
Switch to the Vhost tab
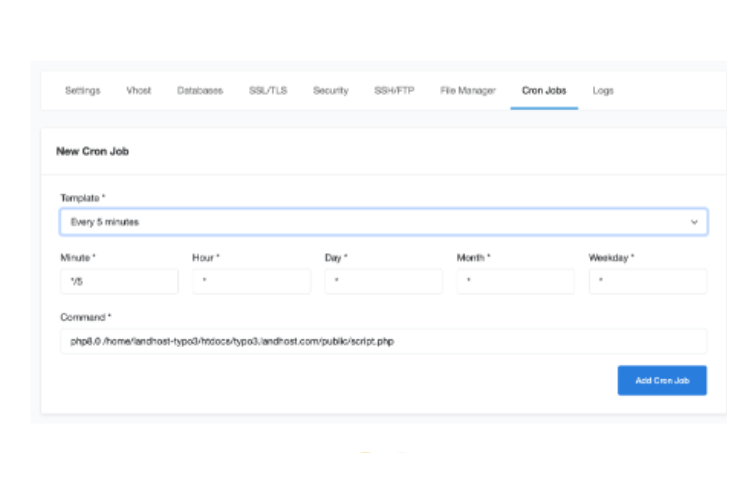tap(139, 91)
